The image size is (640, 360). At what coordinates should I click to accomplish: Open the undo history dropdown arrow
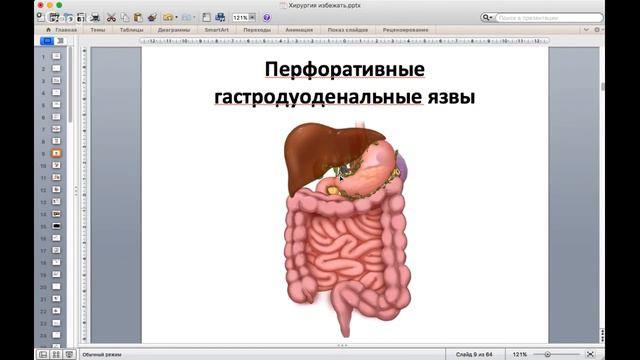[176, 18]
